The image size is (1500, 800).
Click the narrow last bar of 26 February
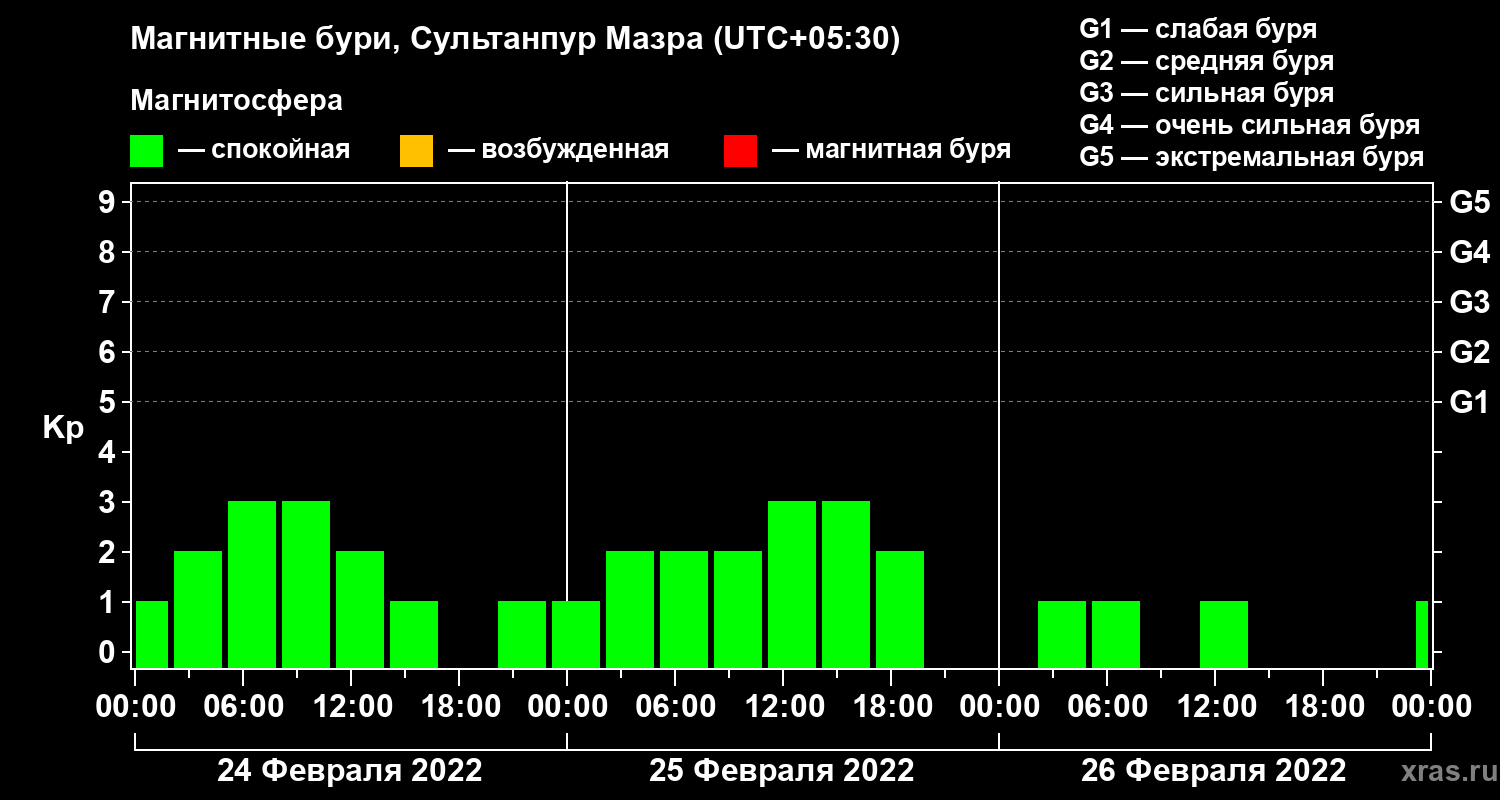[x=1422, y=635]
